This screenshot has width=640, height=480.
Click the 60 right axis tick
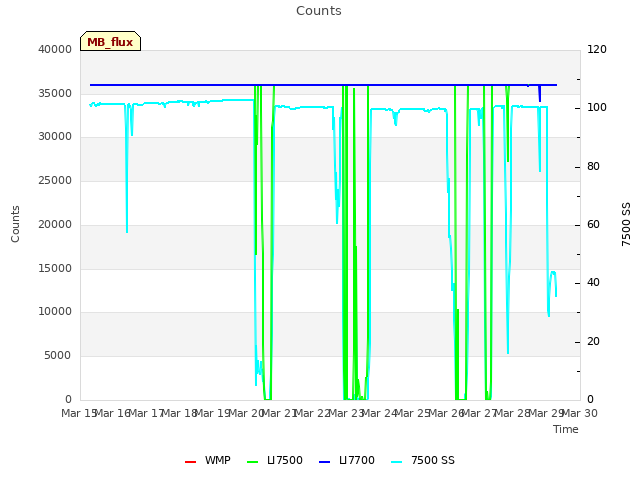pyautogui.click(x=593, y=224)
